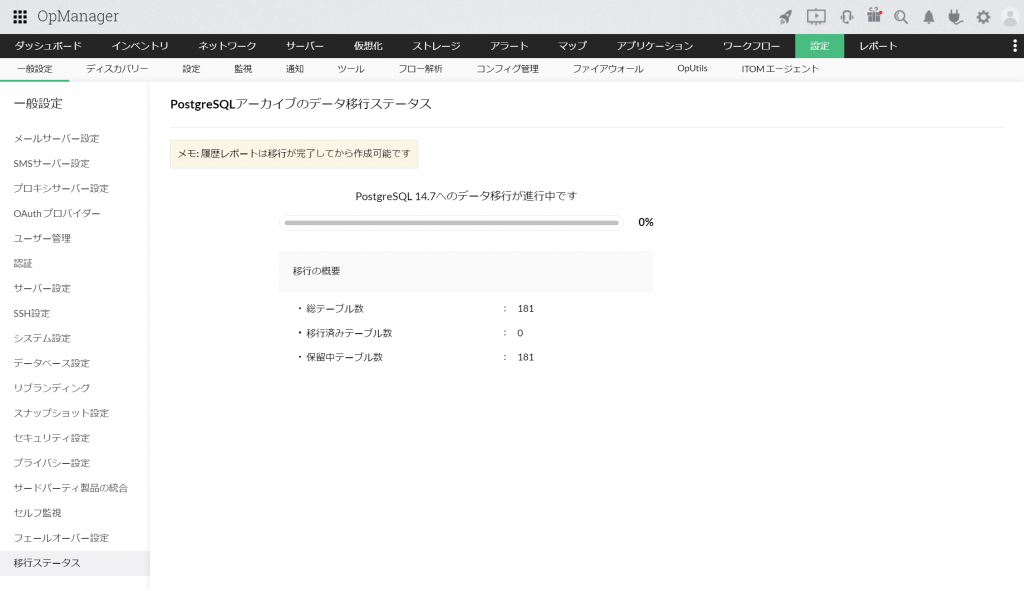Switch to ディスカバリー sub-tab

pyautogui.click(x=117, y=69)
